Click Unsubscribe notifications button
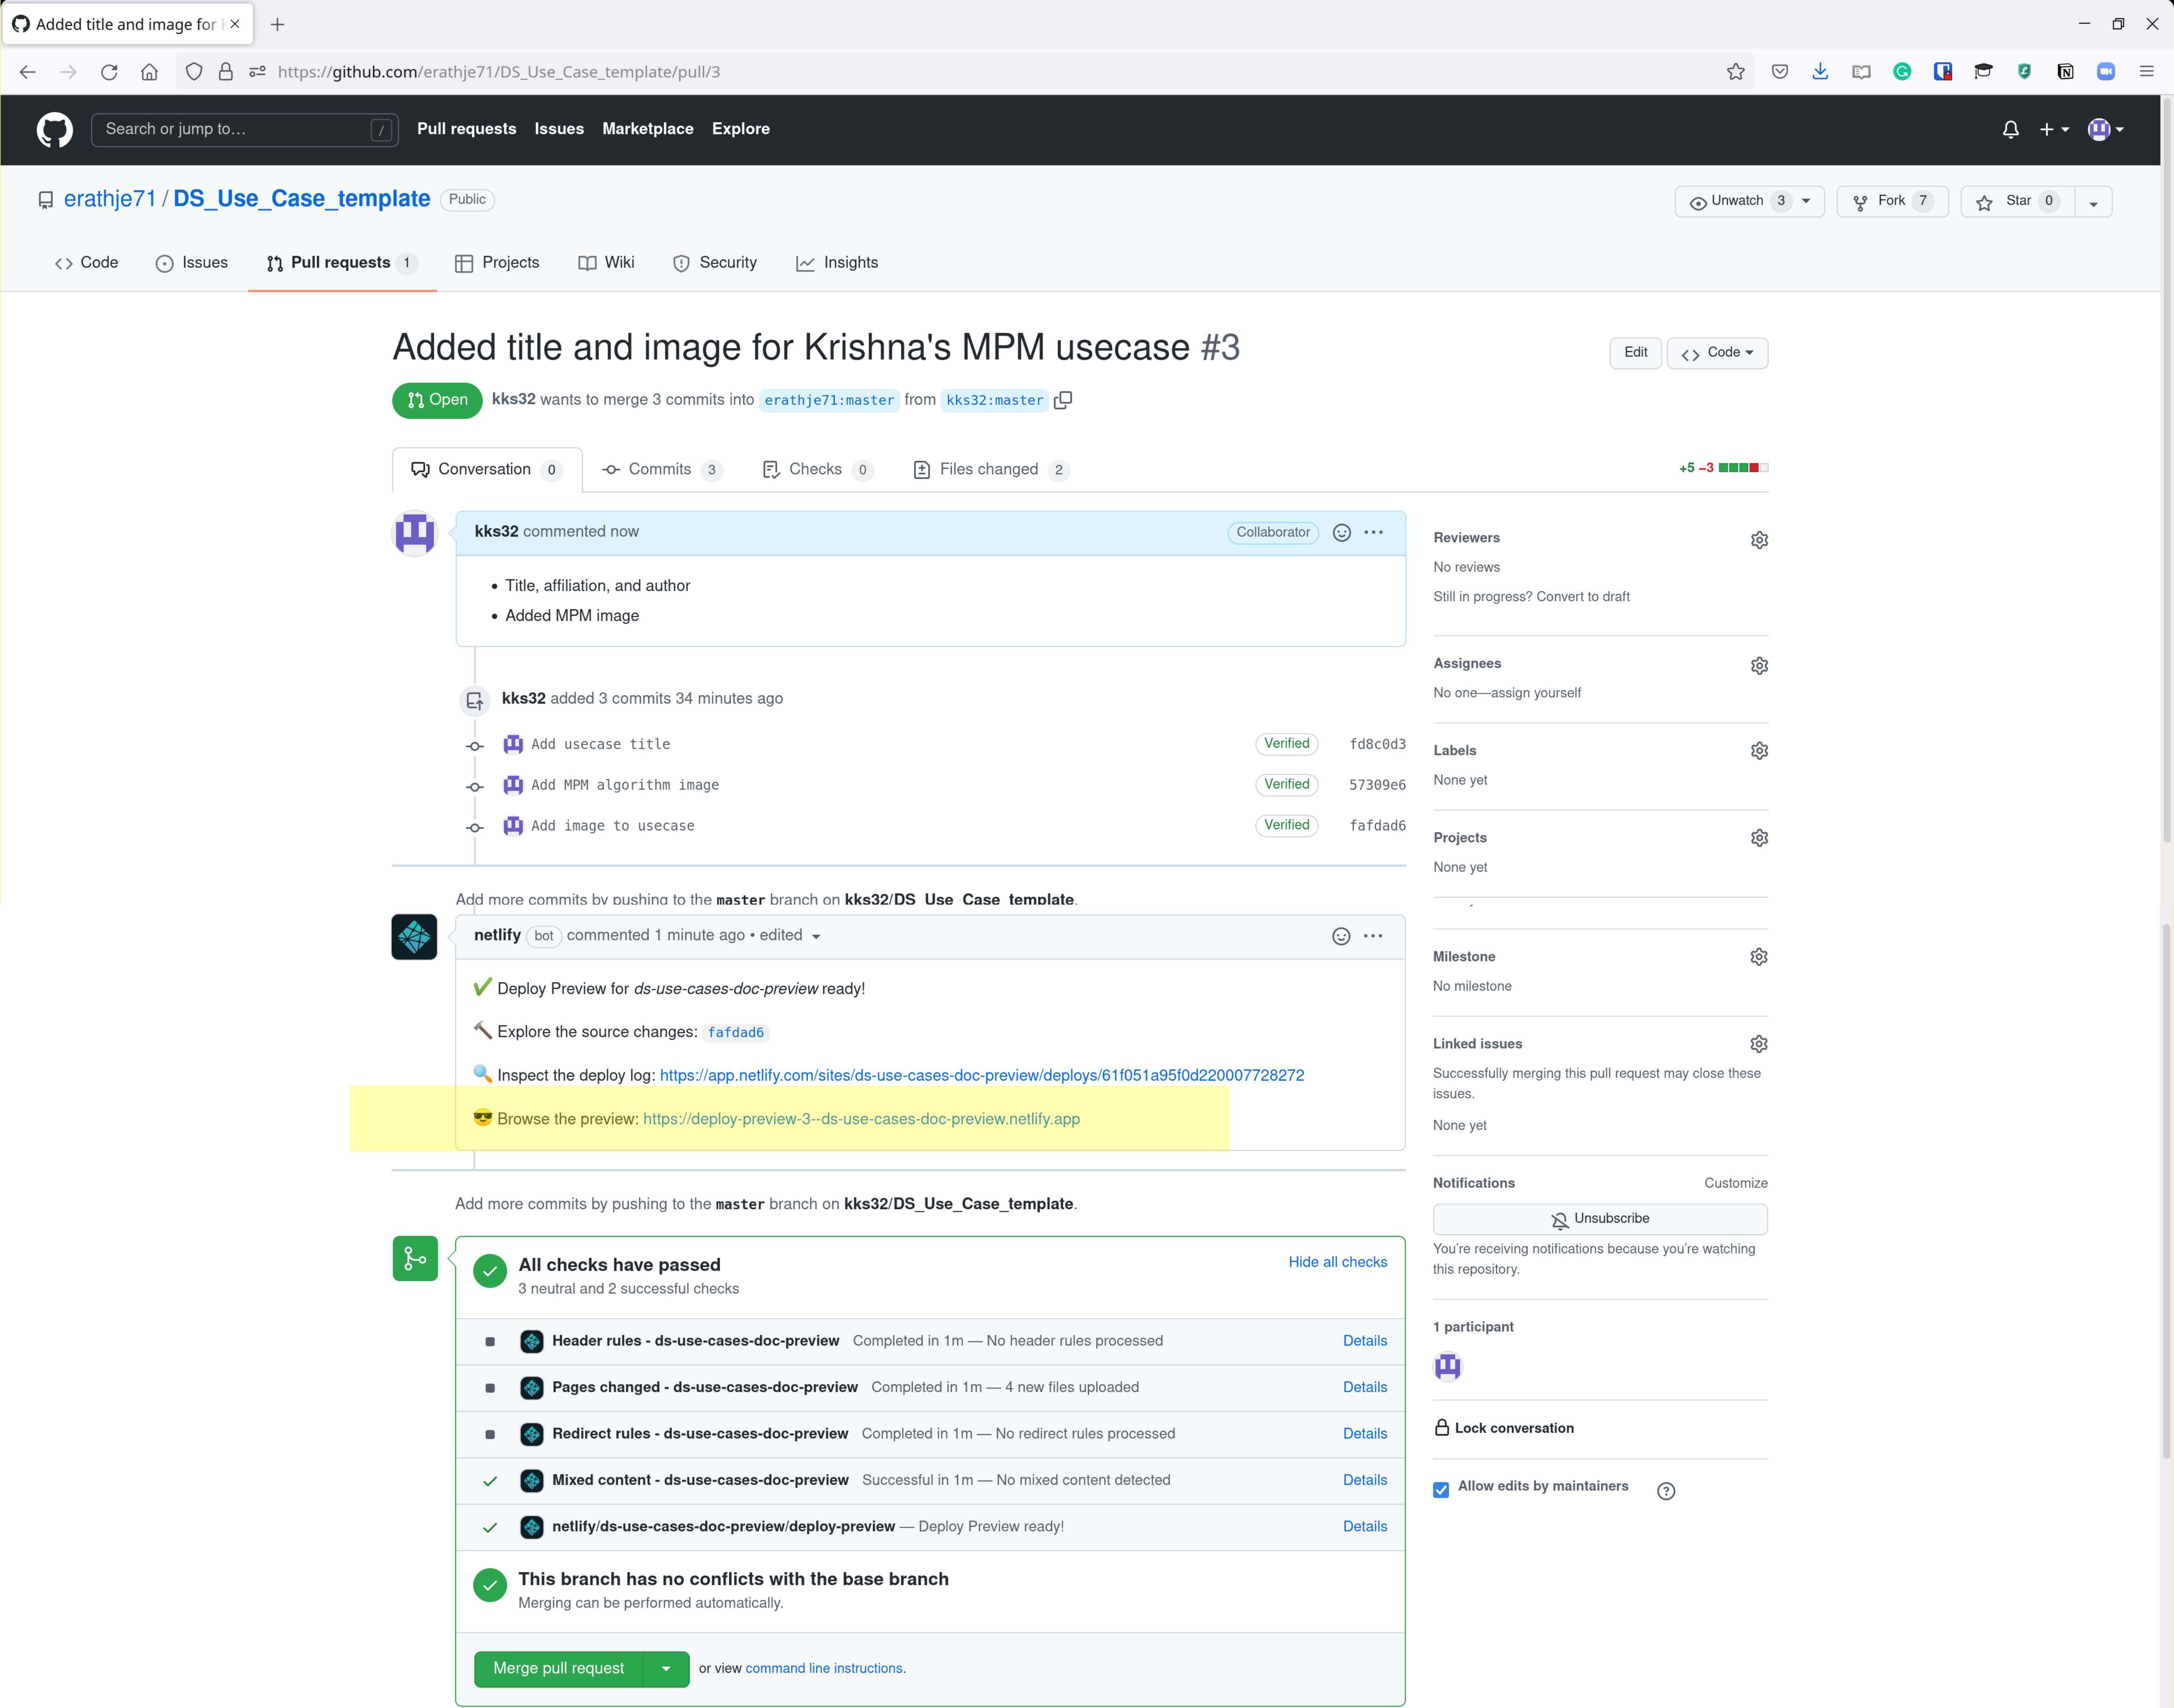The image size is (2174, 1708). tap(1599, 1219)
